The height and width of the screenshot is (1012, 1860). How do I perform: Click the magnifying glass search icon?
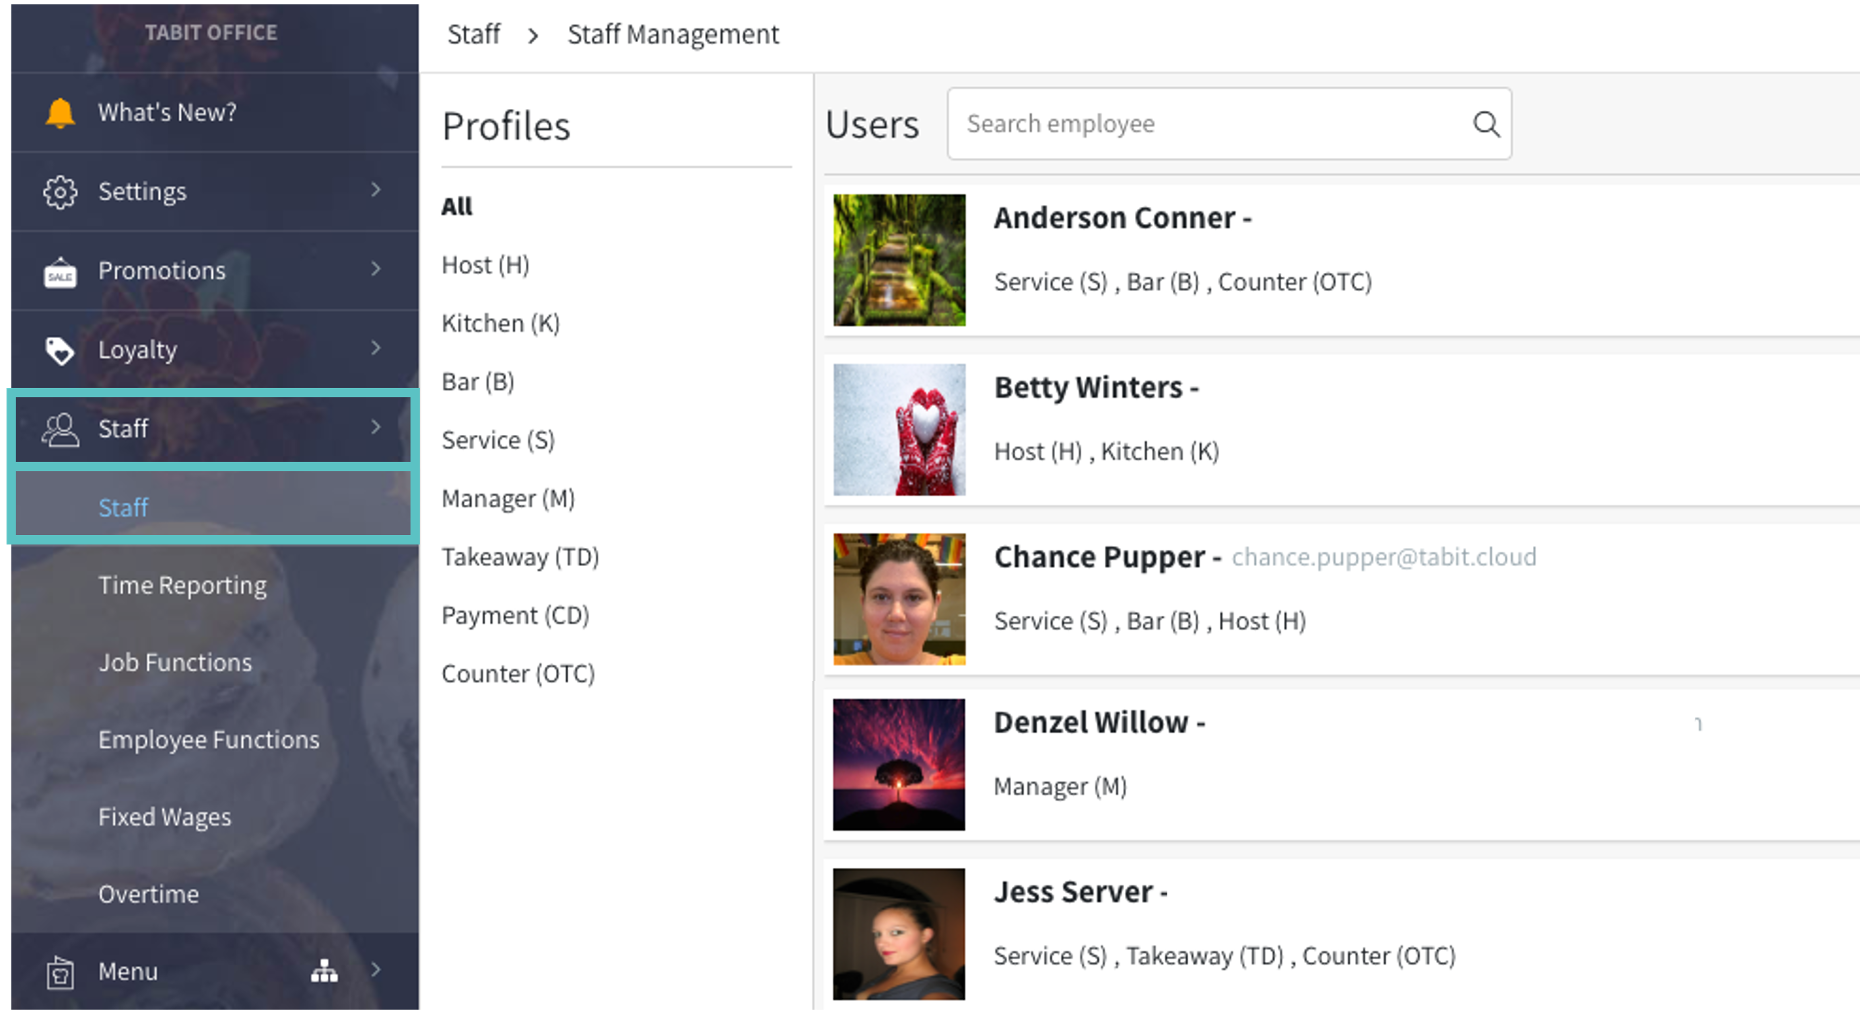pos(1486,124)
